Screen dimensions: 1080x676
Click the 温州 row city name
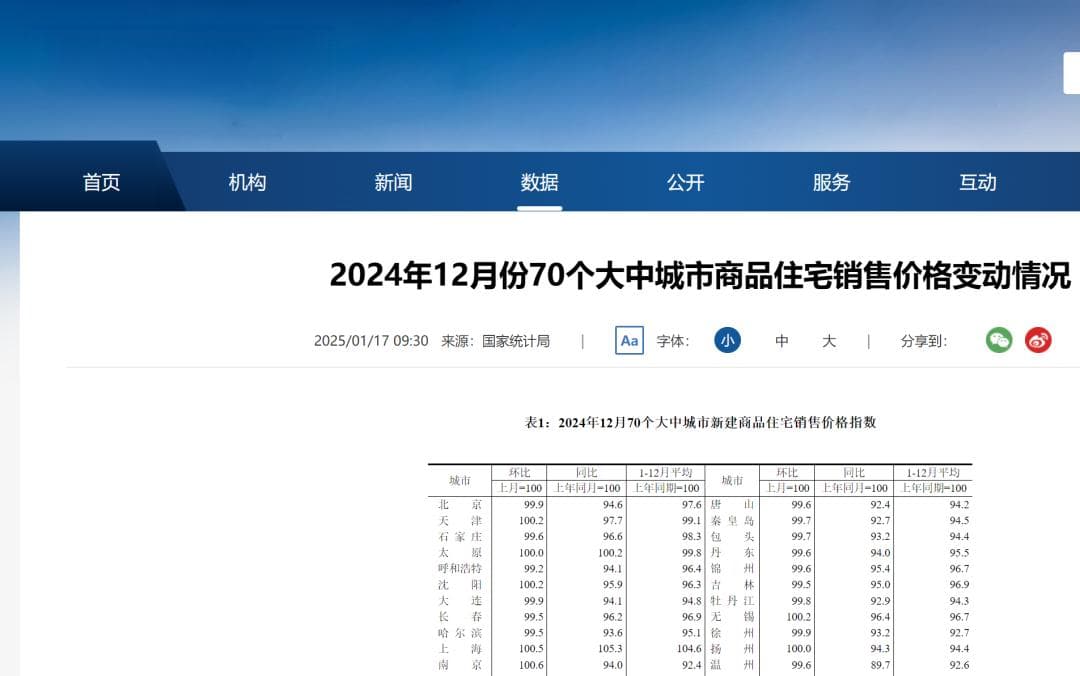[x=732, y=665]
